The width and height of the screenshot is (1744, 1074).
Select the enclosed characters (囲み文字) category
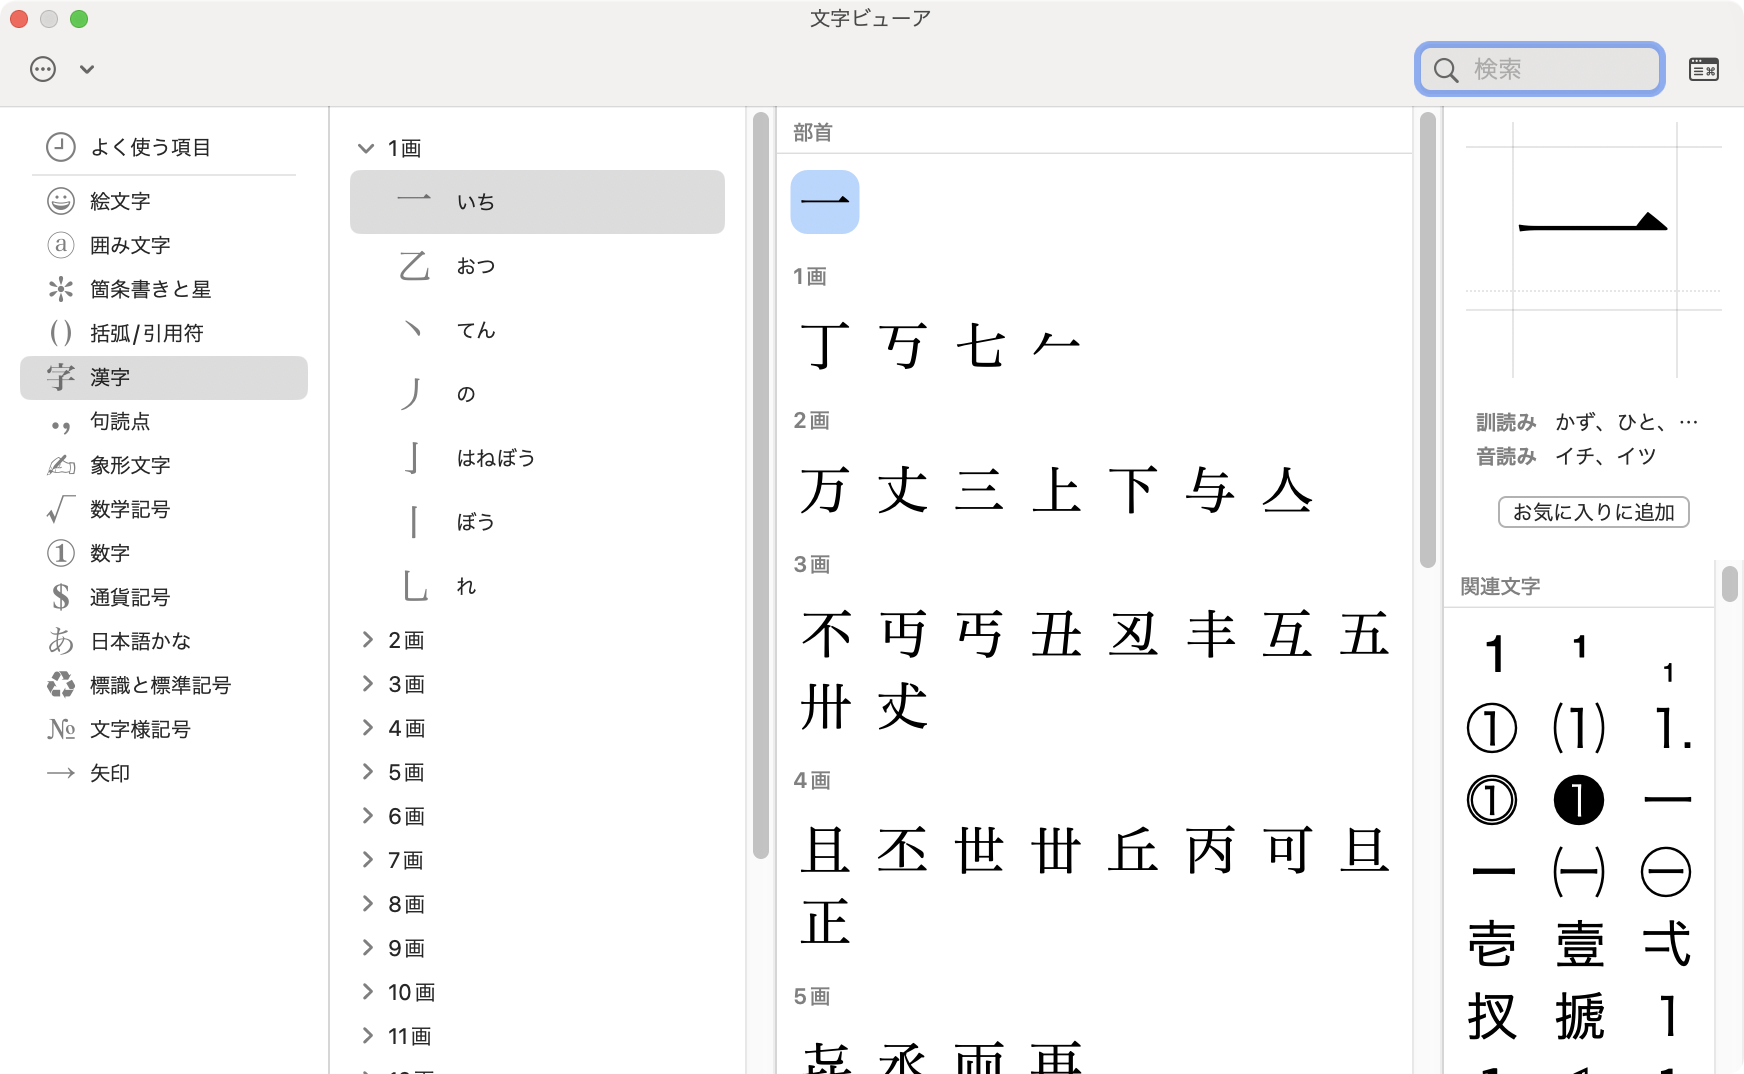coord(130,245)
